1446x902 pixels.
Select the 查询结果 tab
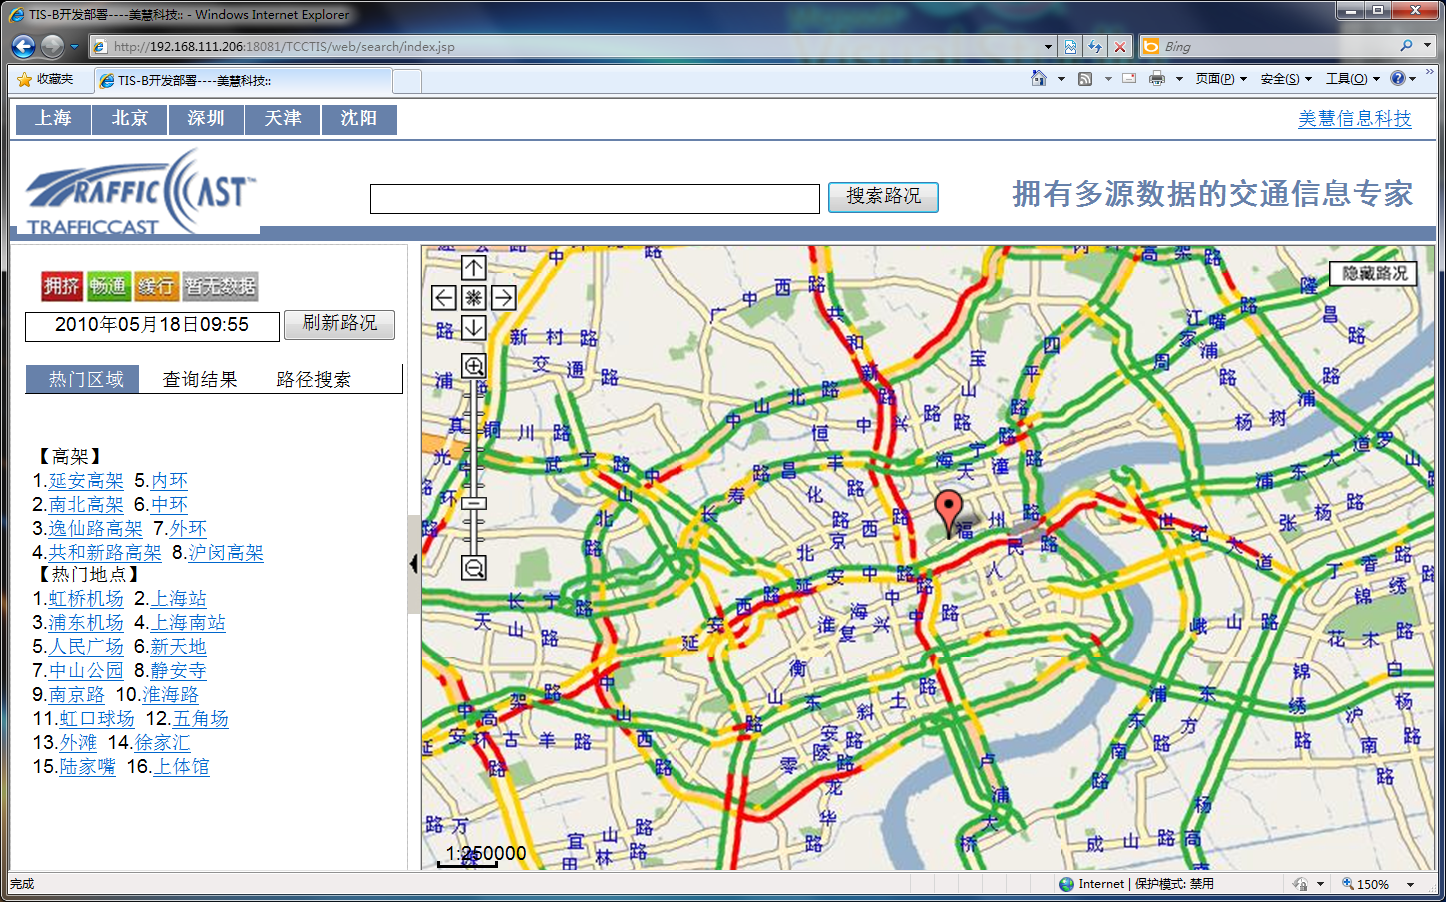(x=200, y=379)
